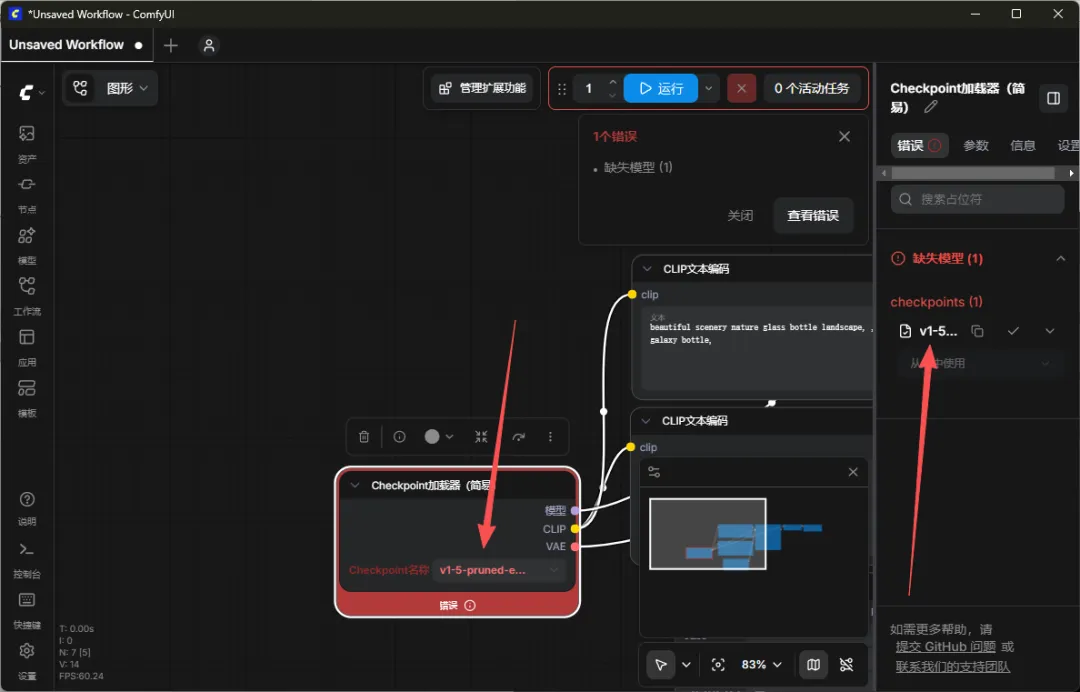Open the user account icon
This screenshot has height=692, width=1080.
coord(209,45)
